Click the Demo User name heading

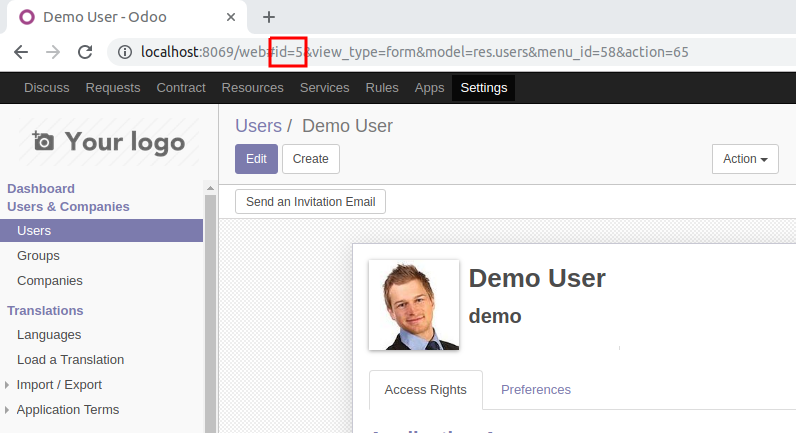[x=537, y=278]
